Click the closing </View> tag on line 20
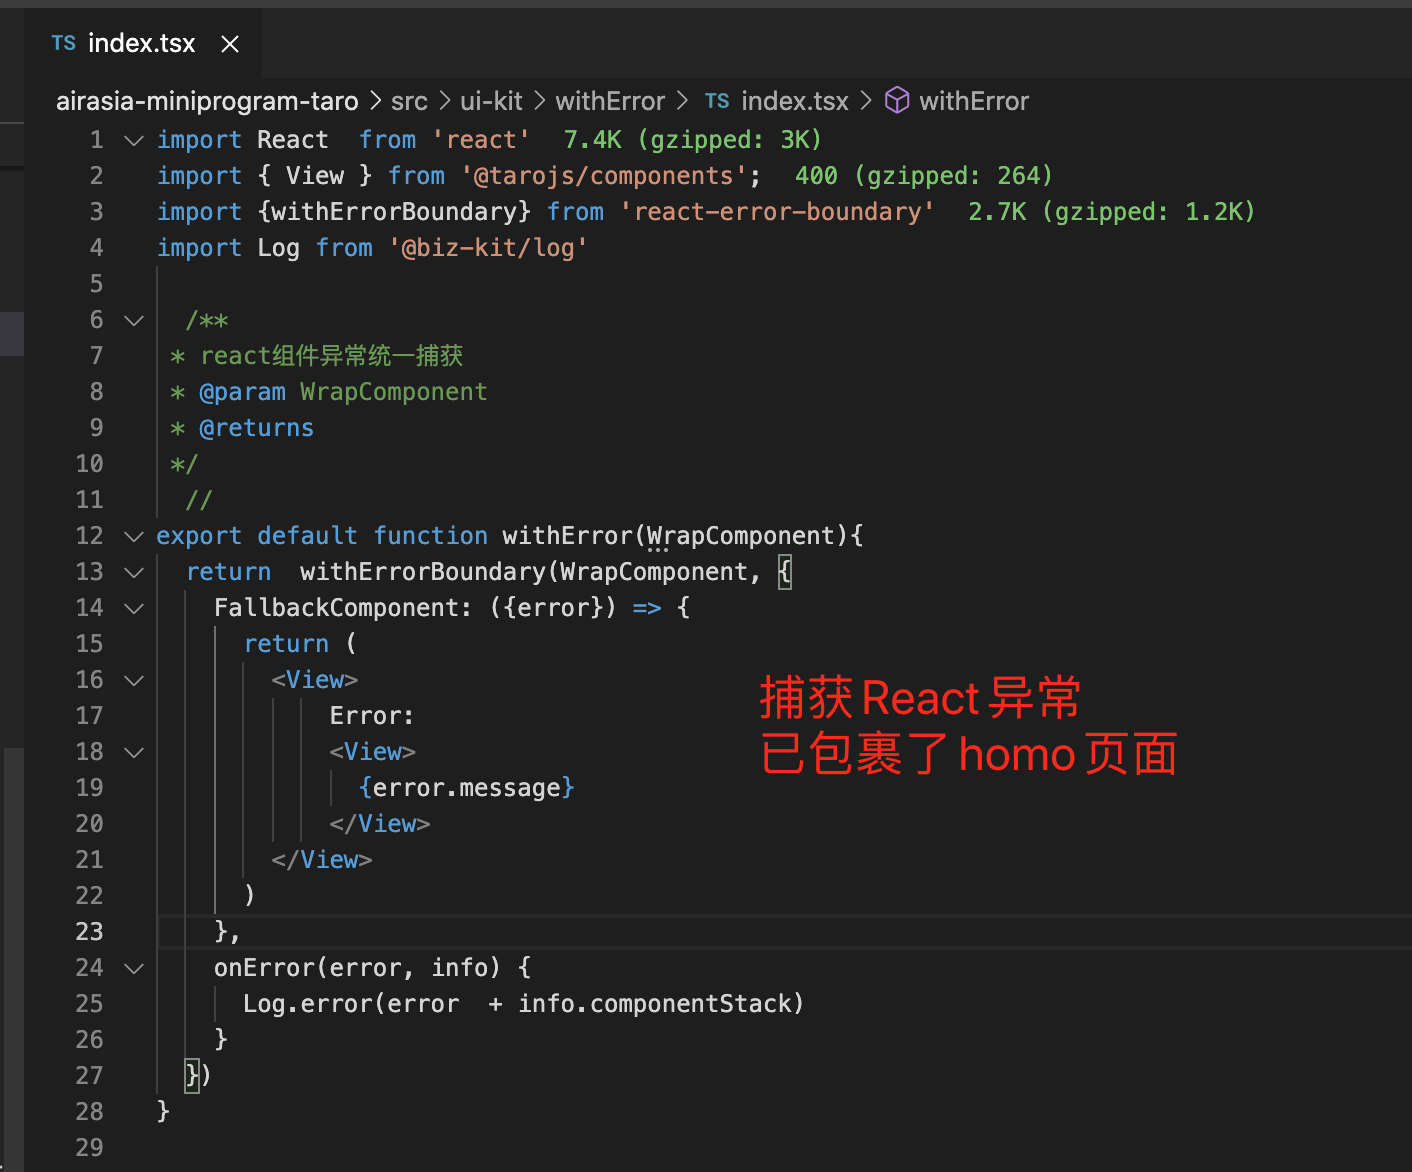This screenshot has width=1412, height=1172. click(380, 824)
